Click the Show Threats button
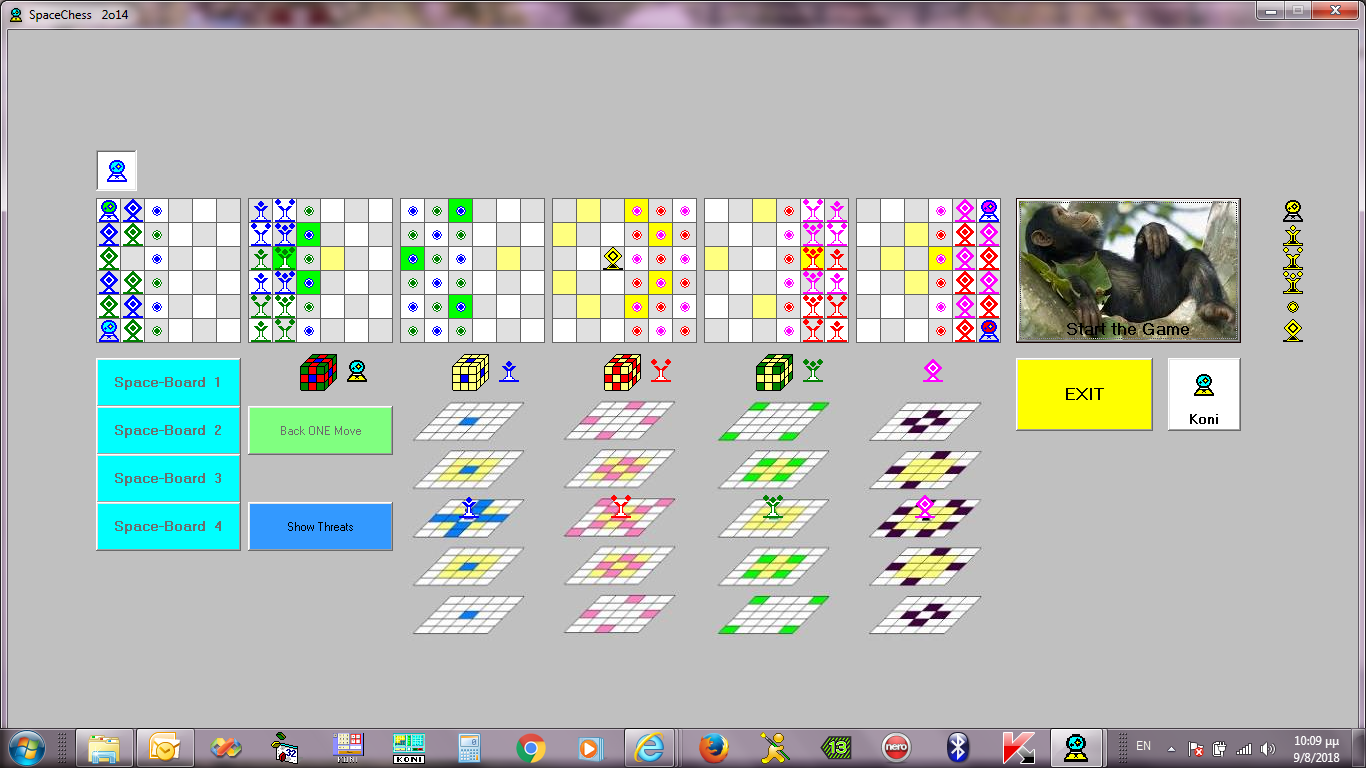1366x768 pixels. point(320,526)
